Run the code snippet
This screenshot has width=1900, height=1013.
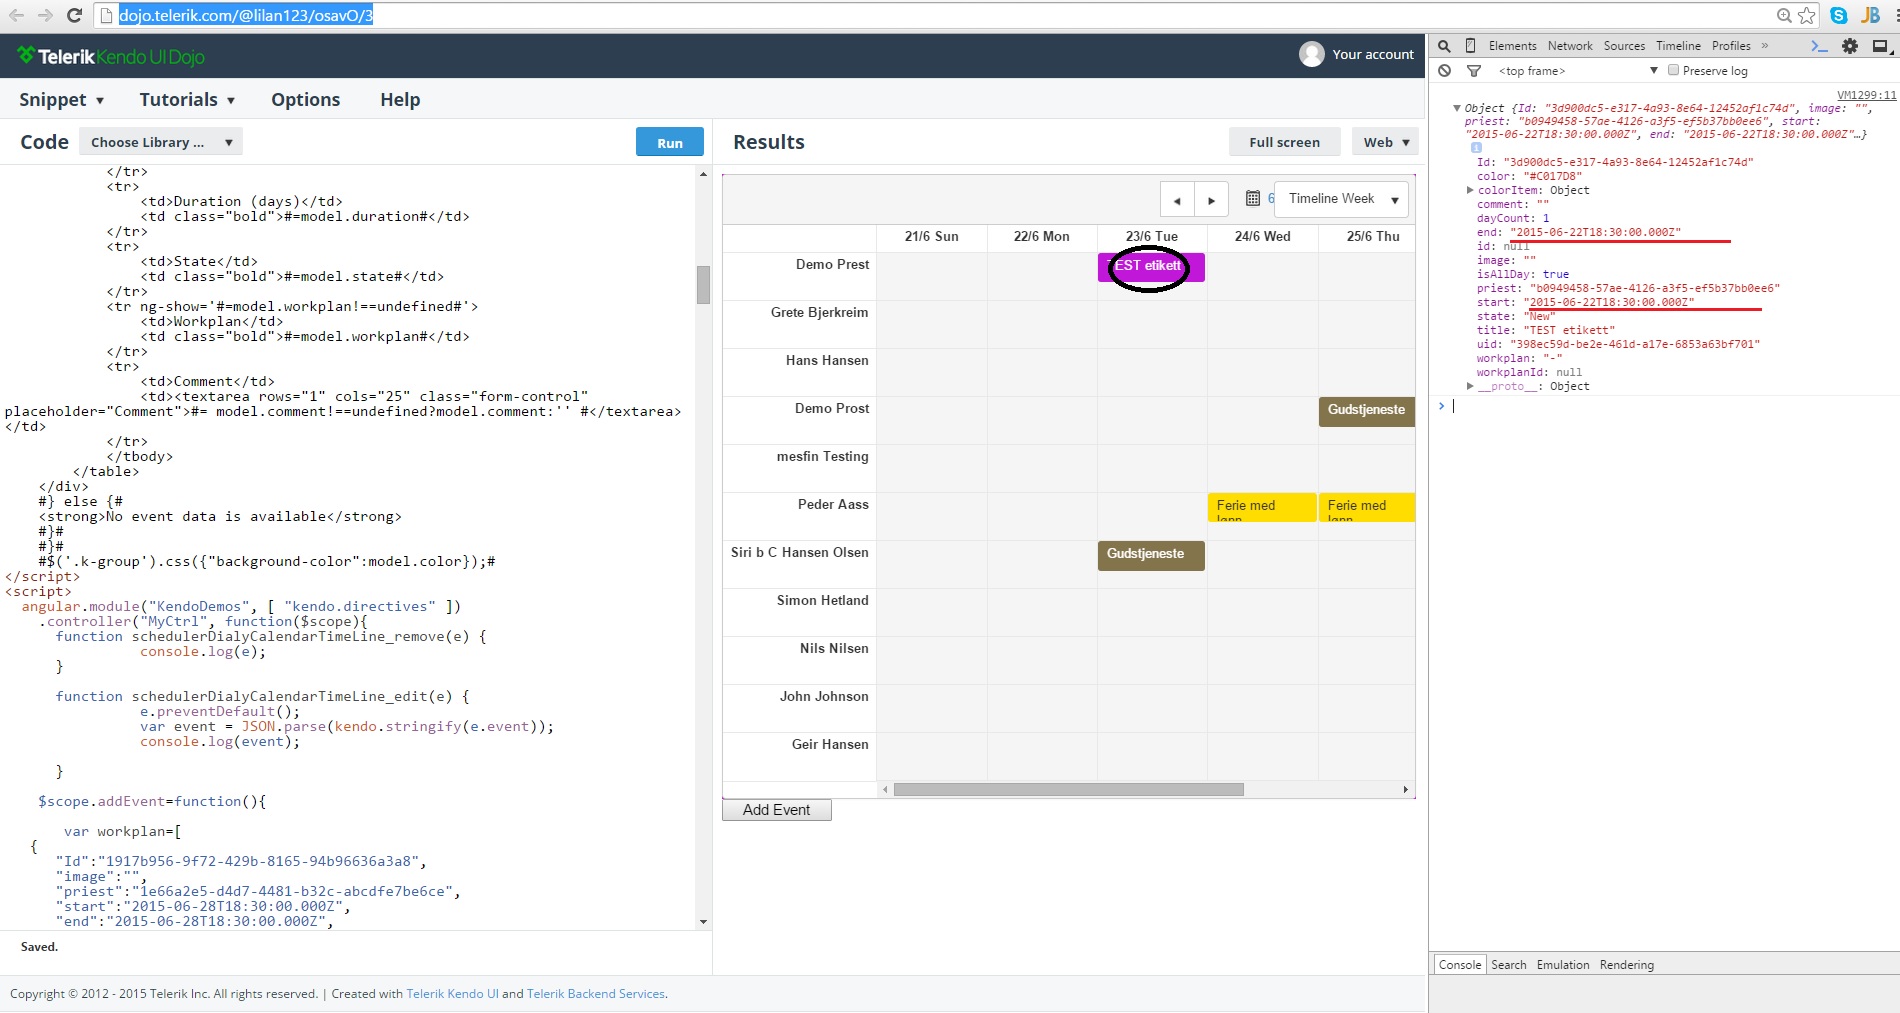[670, 142]
